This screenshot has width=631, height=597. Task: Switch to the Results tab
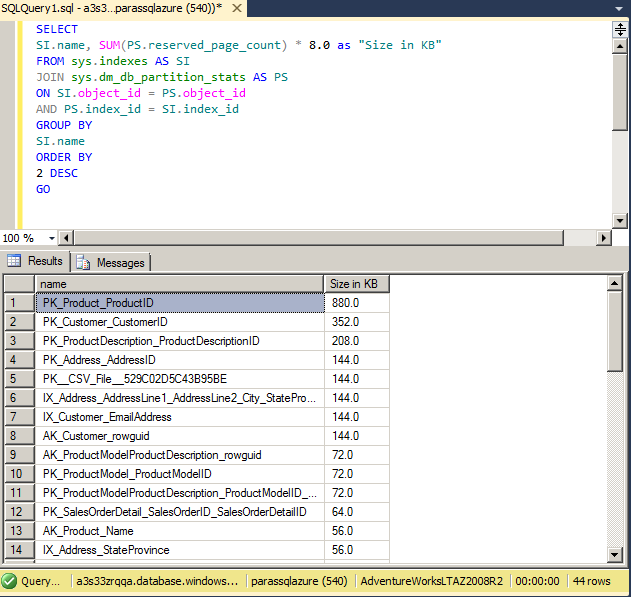pyautogui.click(x=35, y=261)
